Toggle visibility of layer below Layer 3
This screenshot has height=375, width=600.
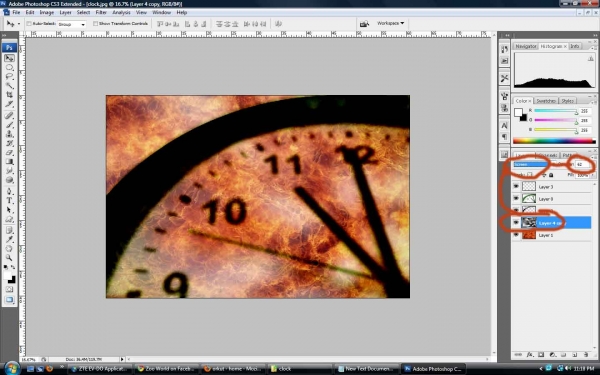pos(516,198)
